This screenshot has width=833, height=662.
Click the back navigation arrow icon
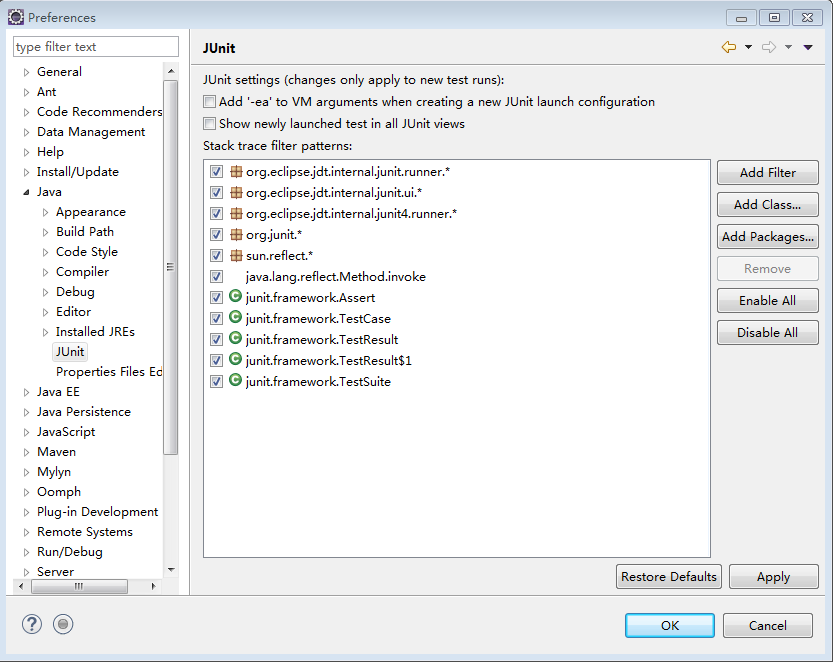[x=729, y=47]
